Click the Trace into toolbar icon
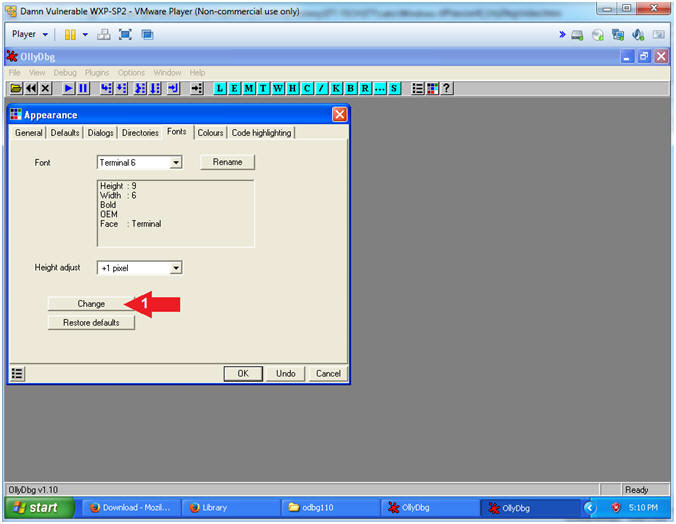The width and height of the screenshot is (676, 524). (x=140, y=88)
